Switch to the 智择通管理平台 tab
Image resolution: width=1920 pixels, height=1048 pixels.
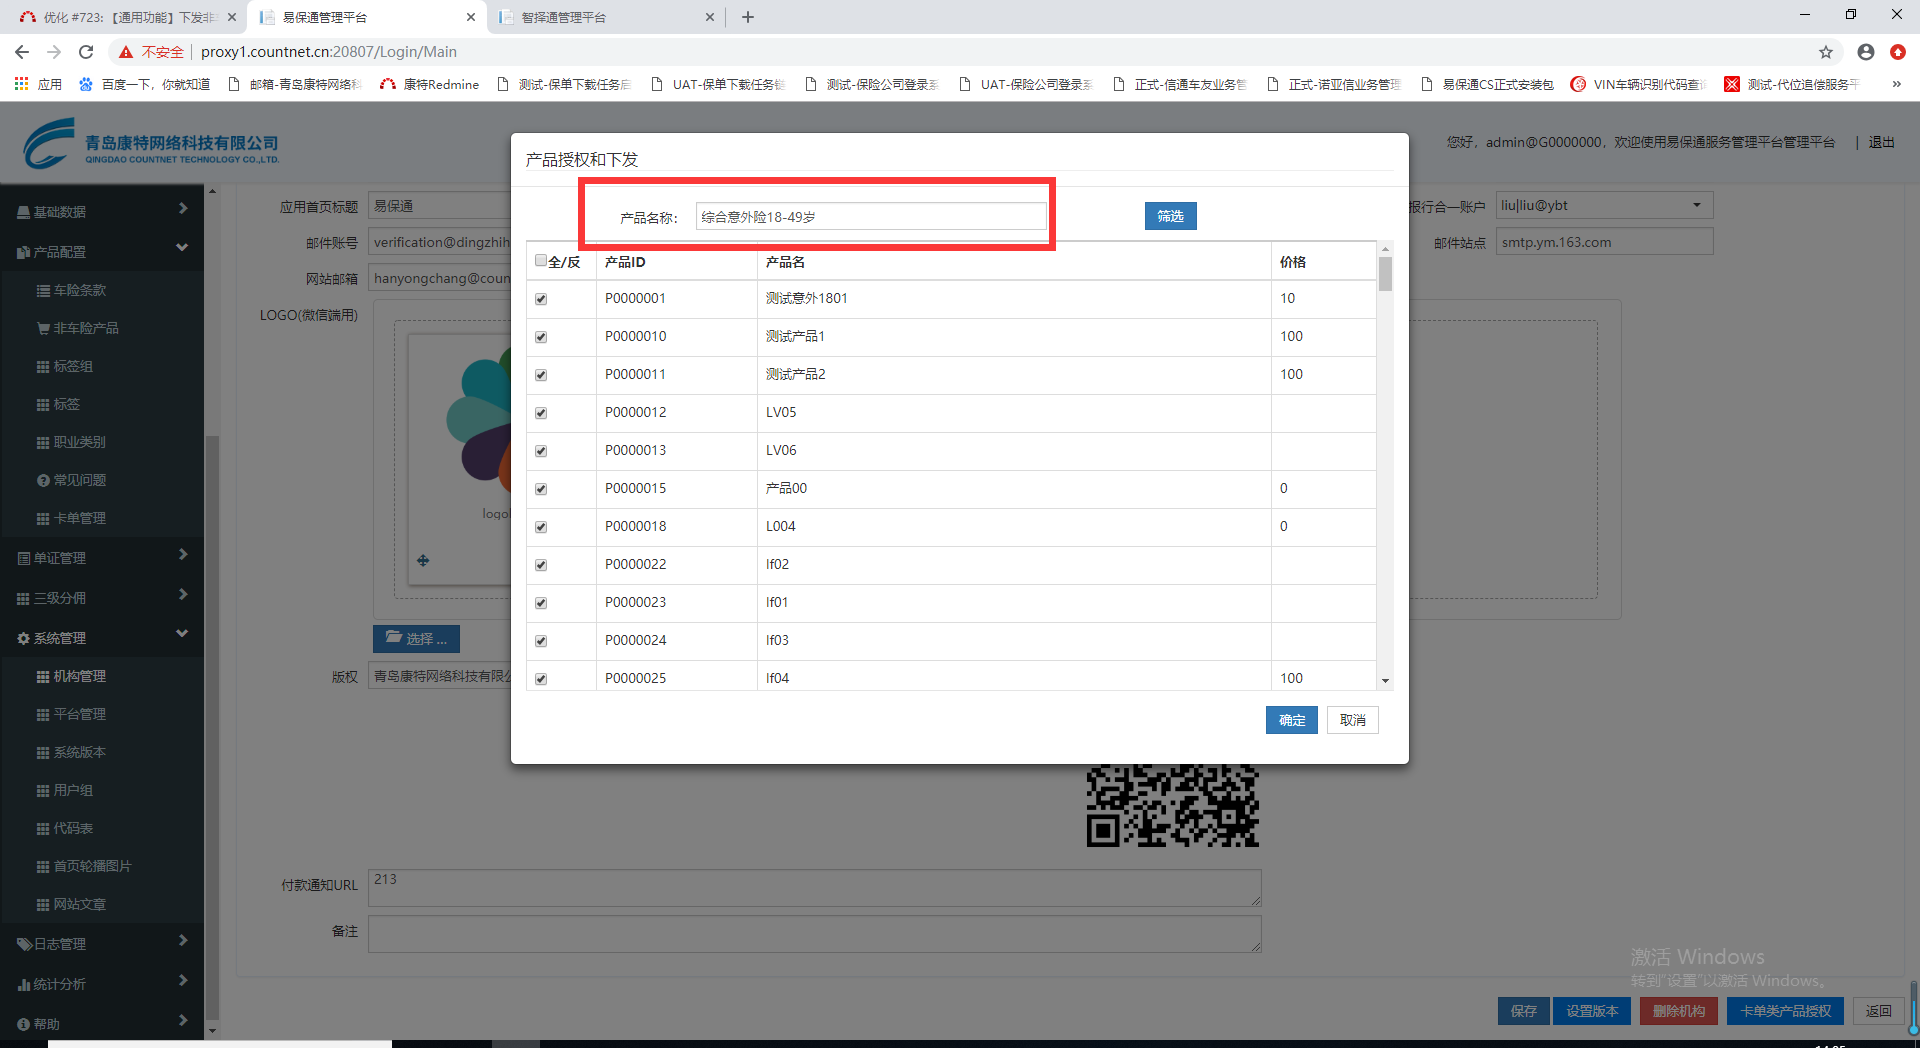point(605,17)
